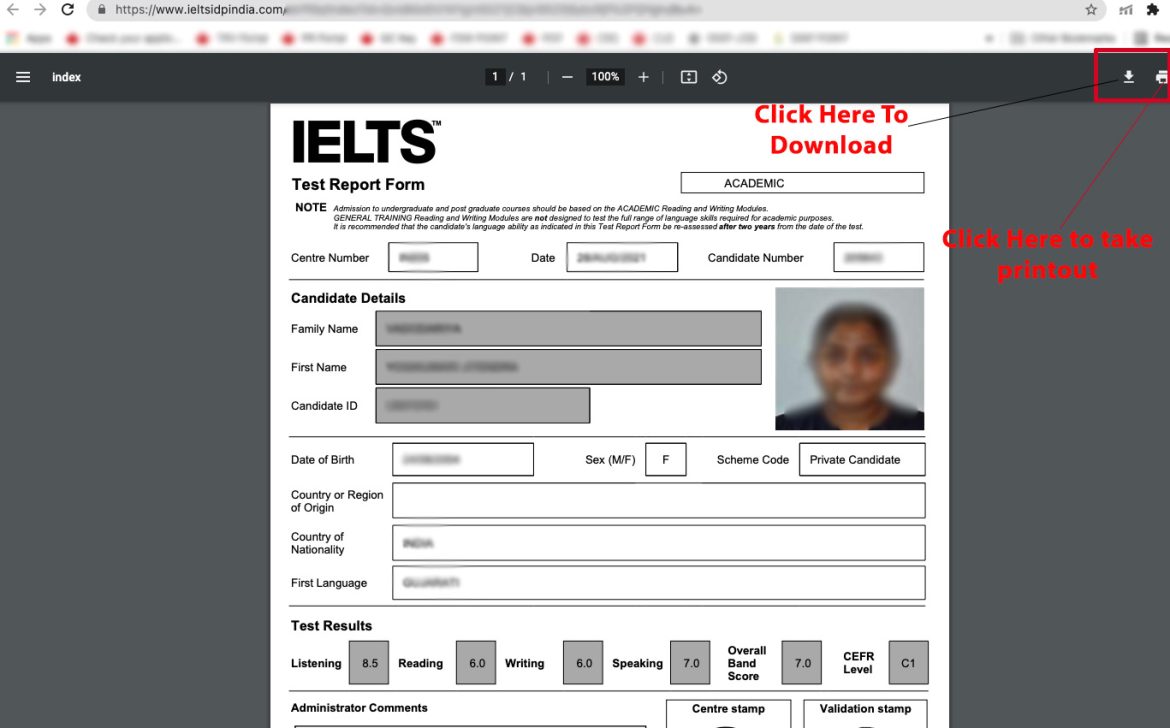Download the IELTS test report PDF
Viewport: 1170px width, 728px height.
click(1129, 76)
